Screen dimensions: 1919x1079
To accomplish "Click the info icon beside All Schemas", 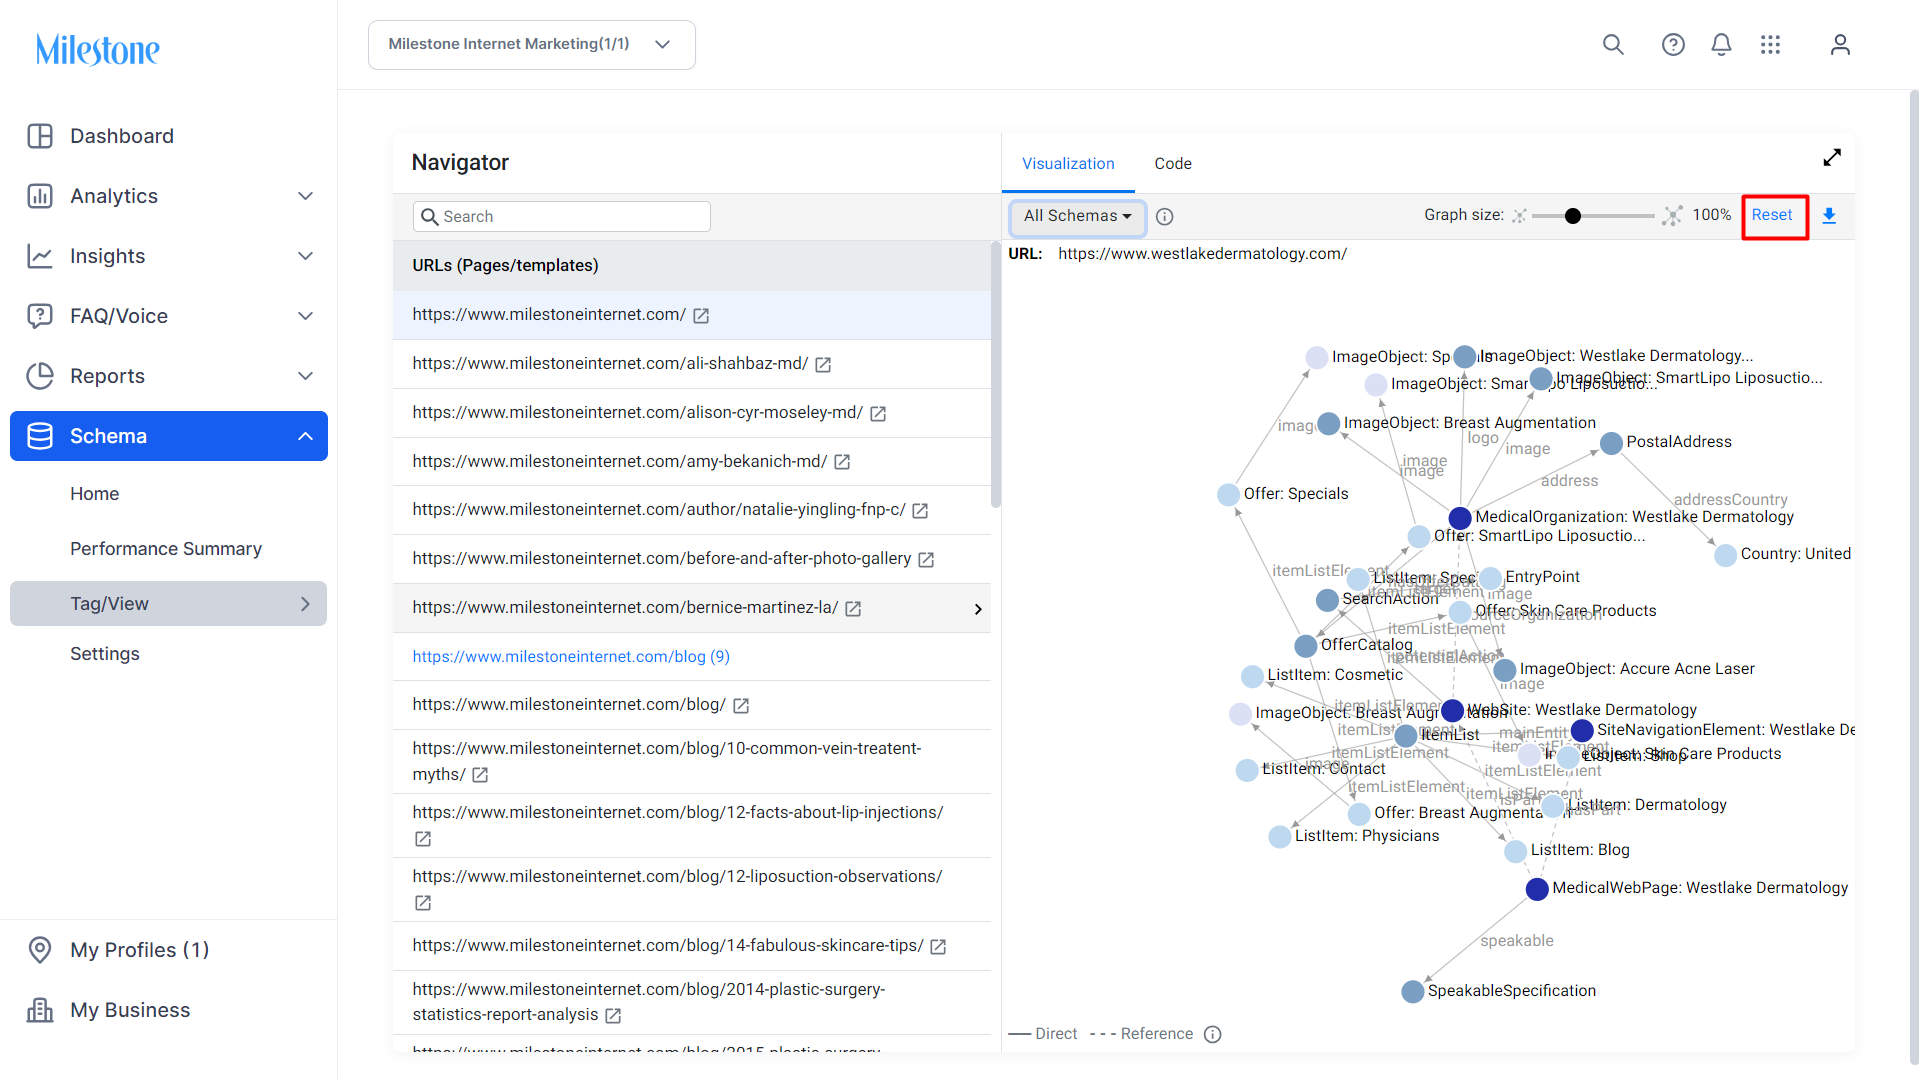I will (x=1164, y=217).
